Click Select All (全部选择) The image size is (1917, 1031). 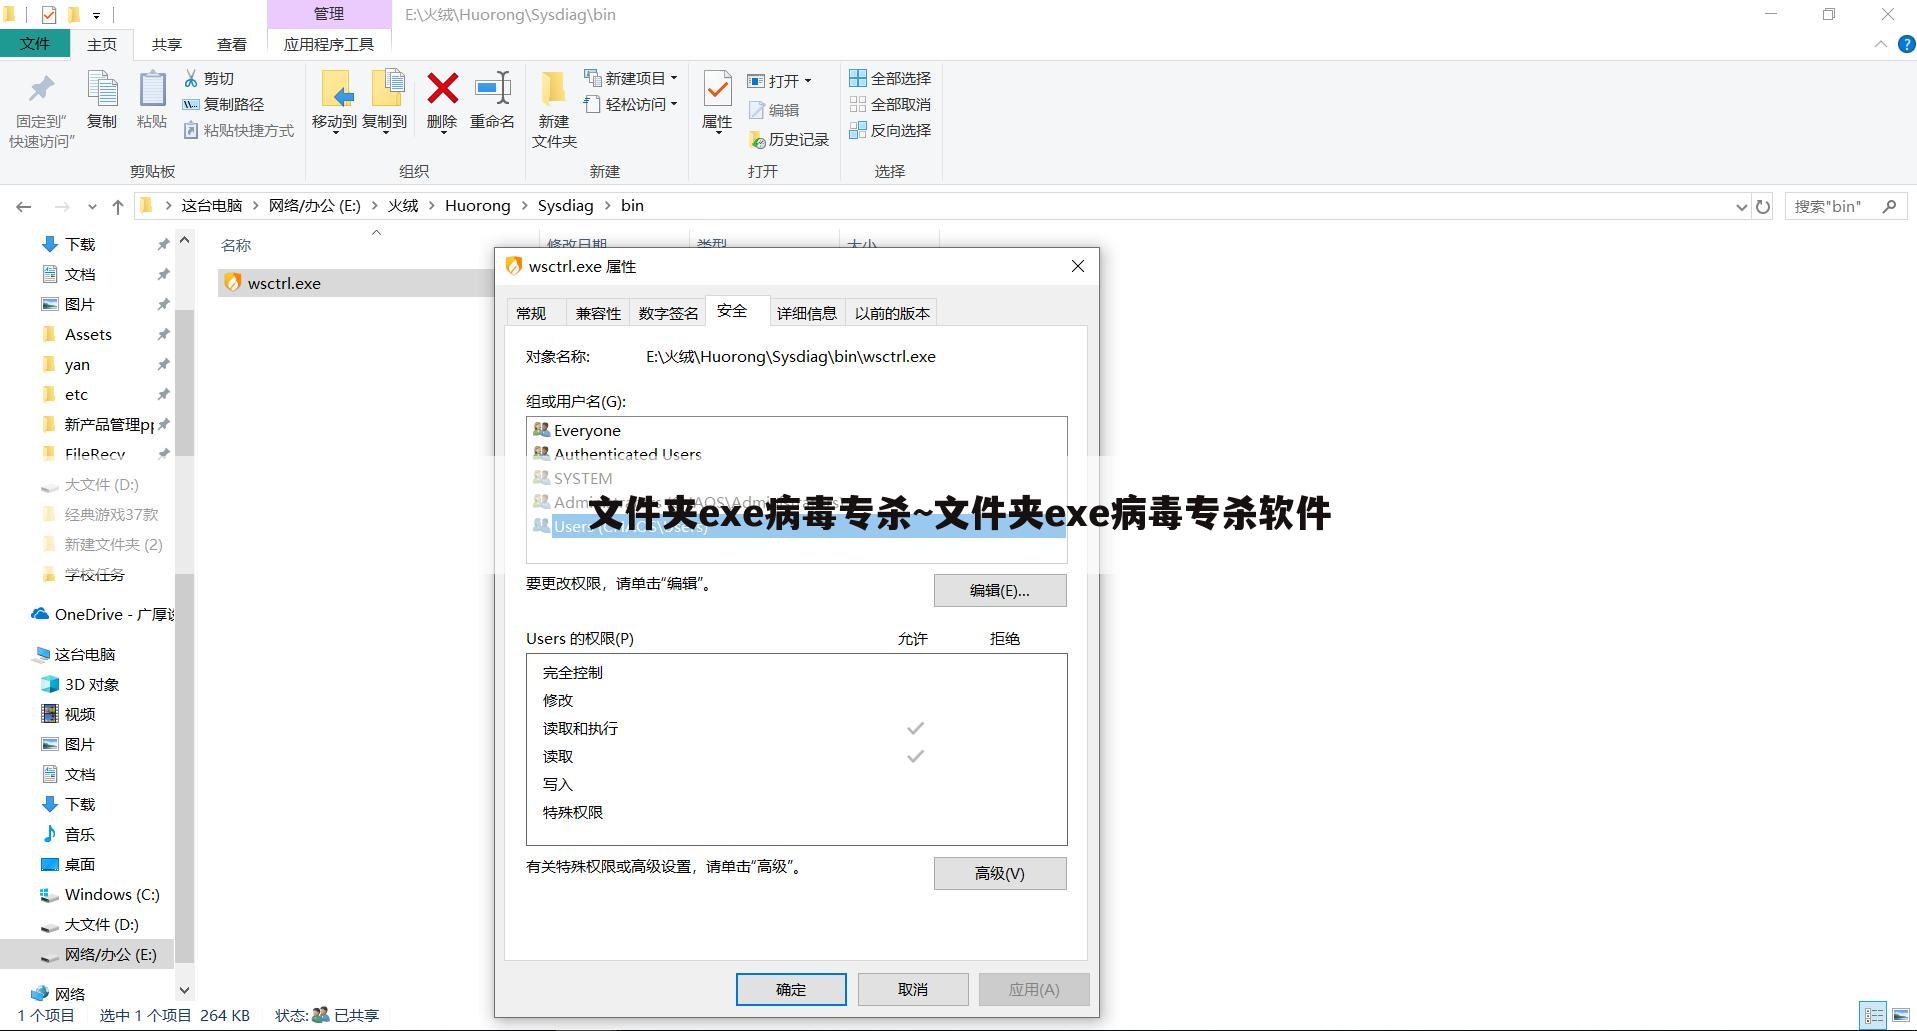pyautogui.click(x=890, y=78)
